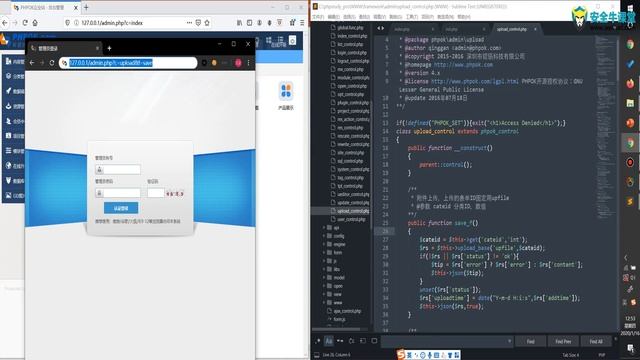
Task: Open Chrome three-dot menu
Action: tap(248, 62)
